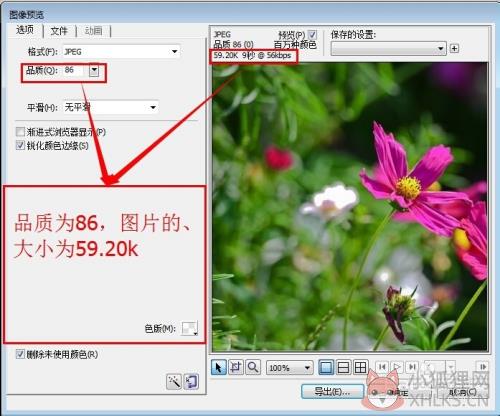Click the next frame button at far right
The width and height of the screenshot is (500, 416).
[x=483, y=367]
